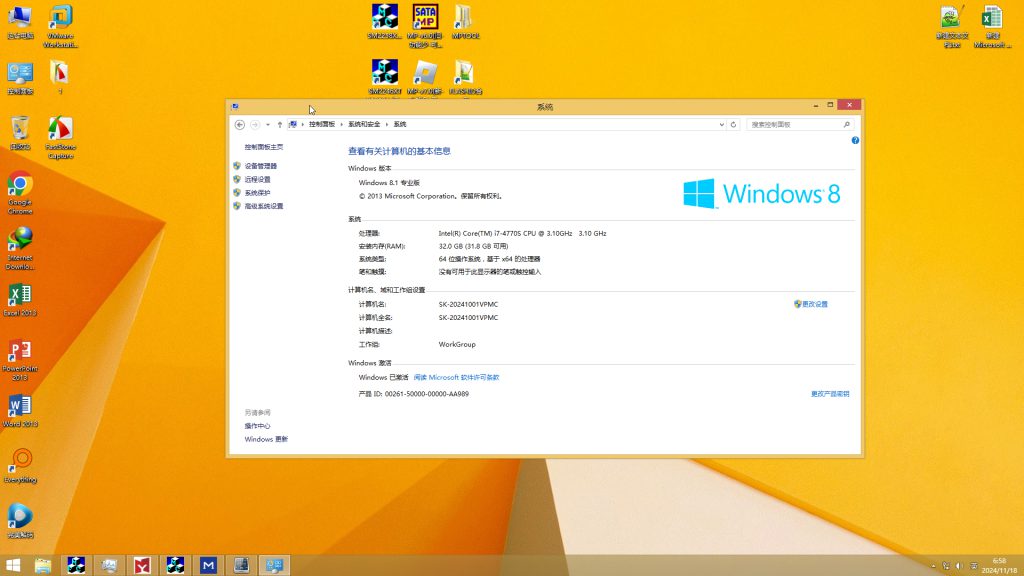Launch PowerPoint 2013 desktop shortcut
Screen dimensions: 1024x576
(x=20, y=352)
